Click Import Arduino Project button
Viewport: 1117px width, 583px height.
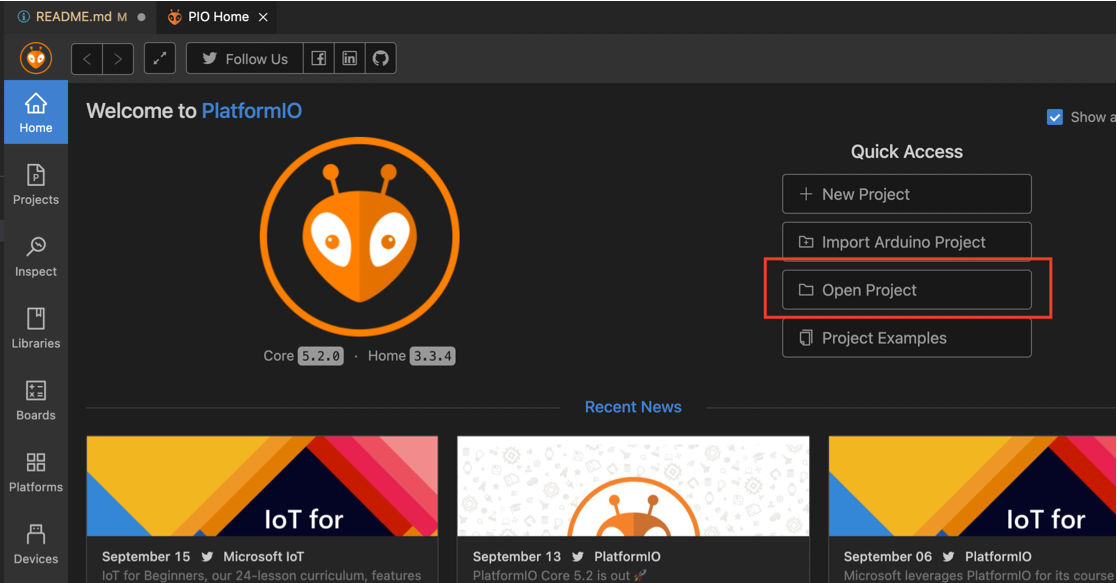pyautogui.click(x=907, y=242)
